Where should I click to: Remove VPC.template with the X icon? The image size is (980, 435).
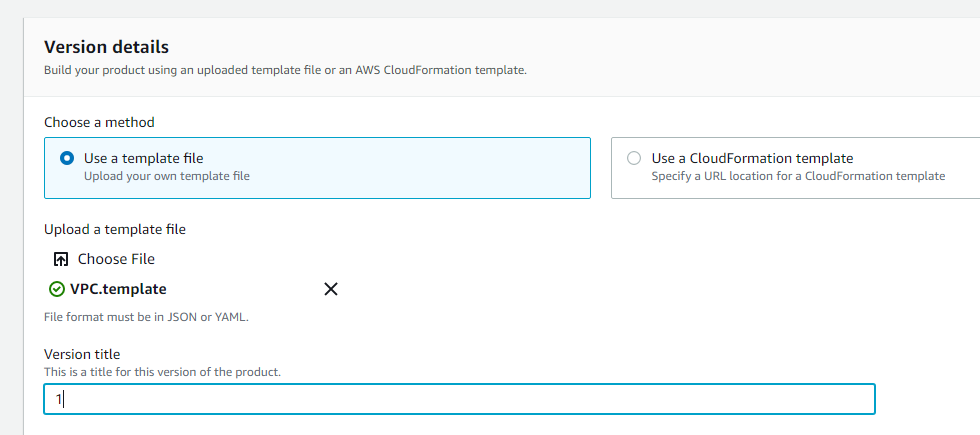331,289
